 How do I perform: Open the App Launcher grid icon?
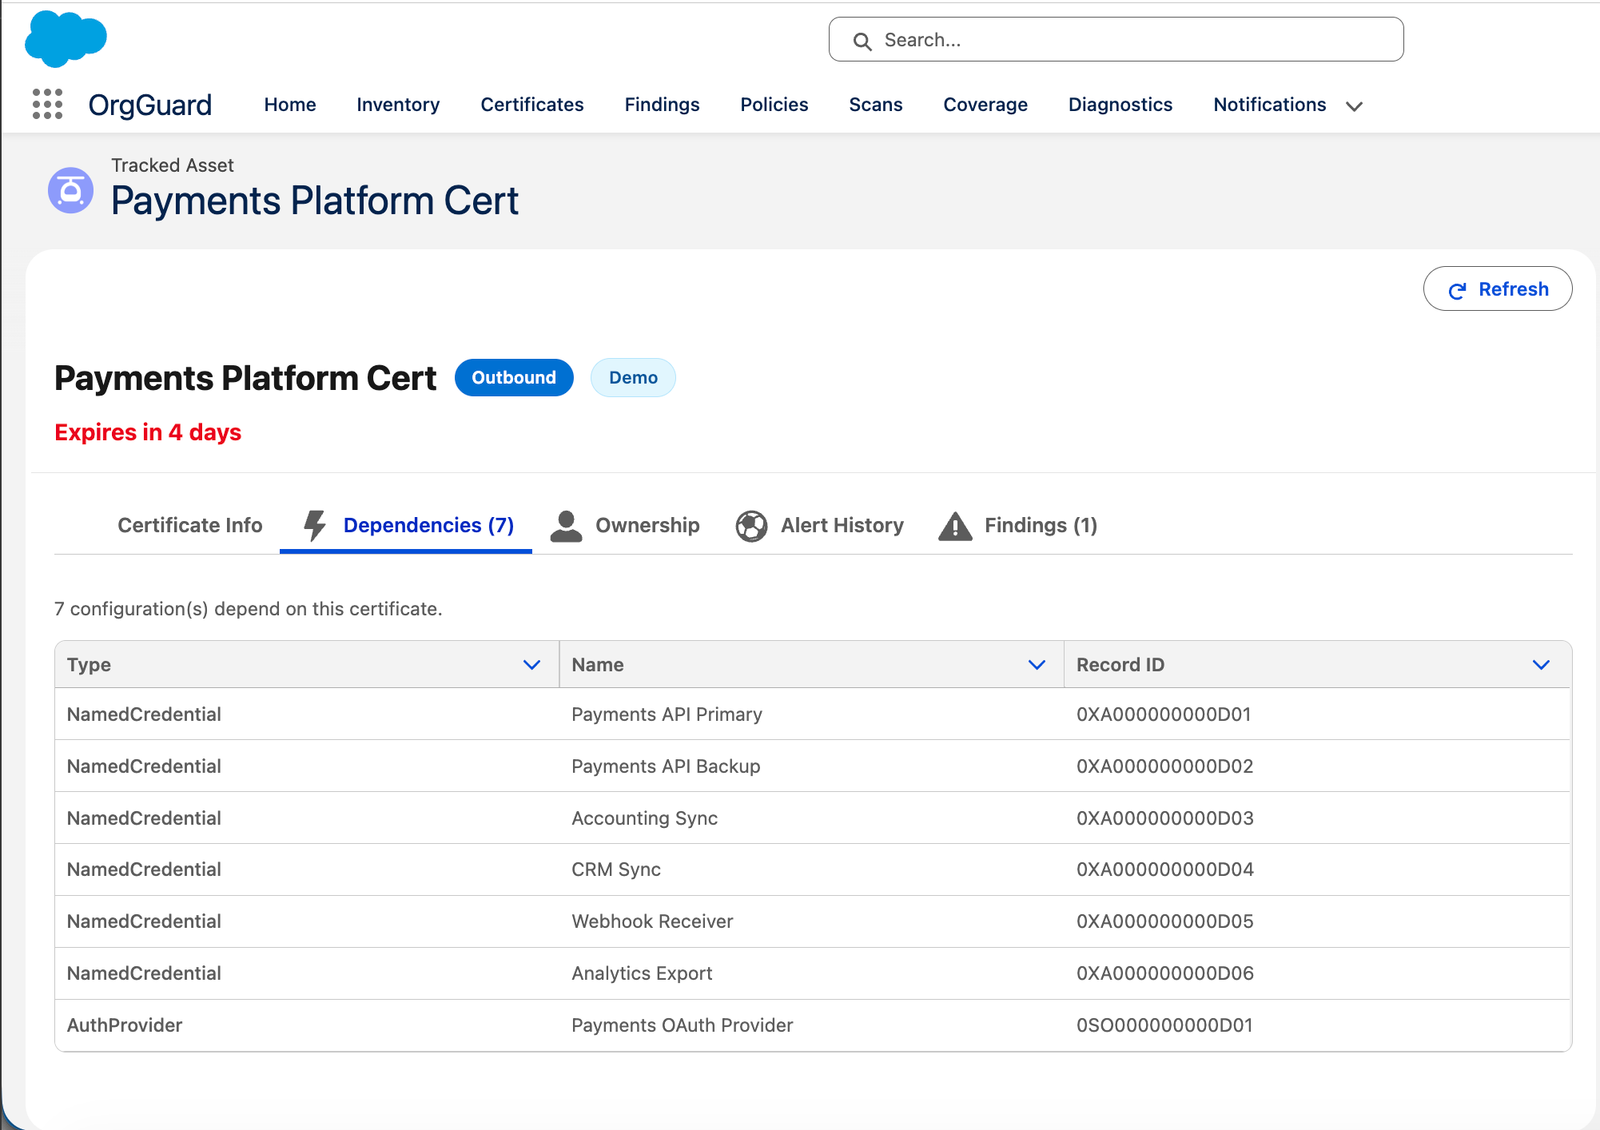[x=47, y=104]
